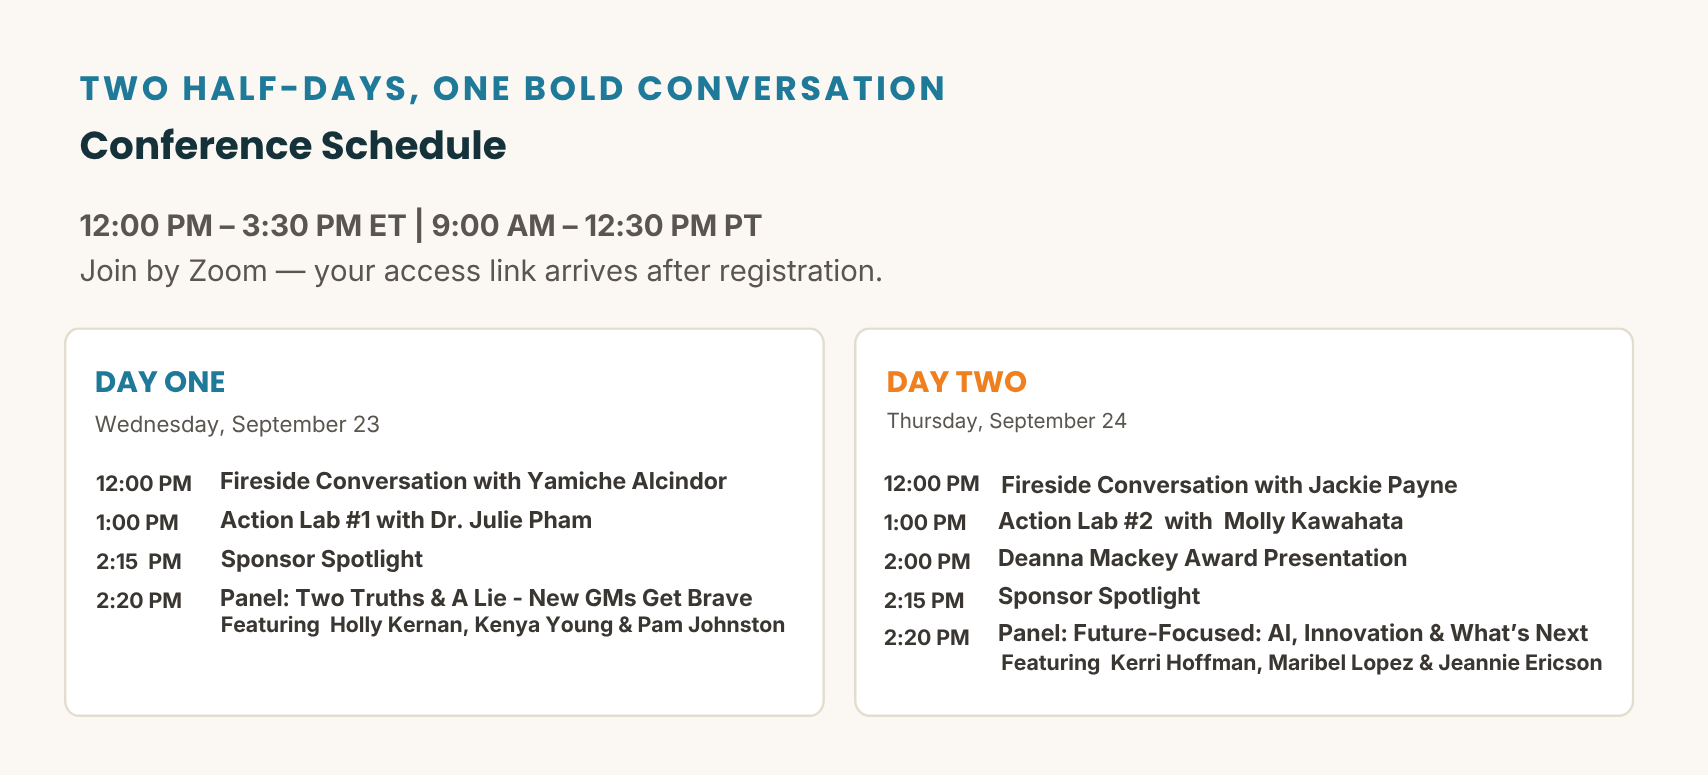Click Panel: Future-Focused AI session title
The height and width of the screenshot is (775, 1708).
click(x=1293, y=633)
